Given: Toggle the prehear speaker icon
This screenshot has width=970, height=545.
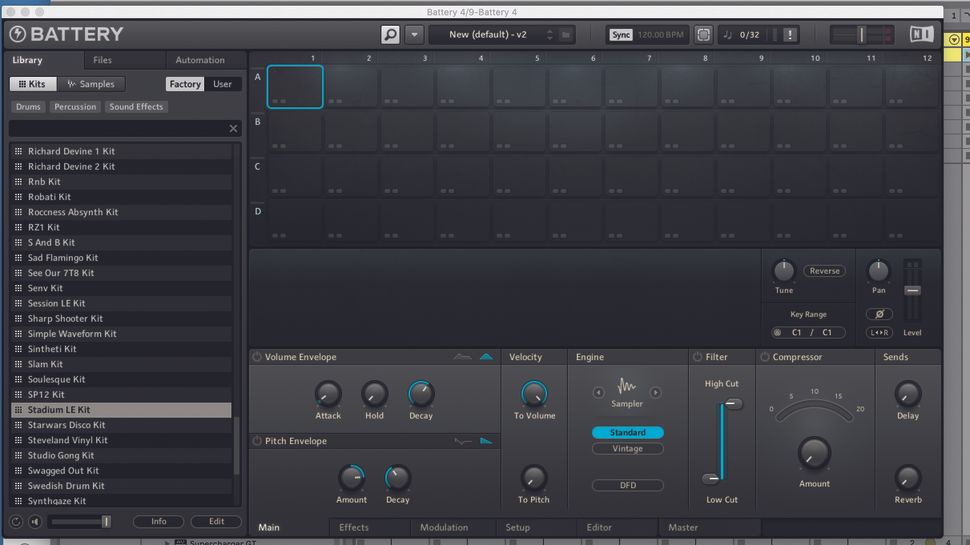Looking at the screenshot, I should tap(35, 521).
